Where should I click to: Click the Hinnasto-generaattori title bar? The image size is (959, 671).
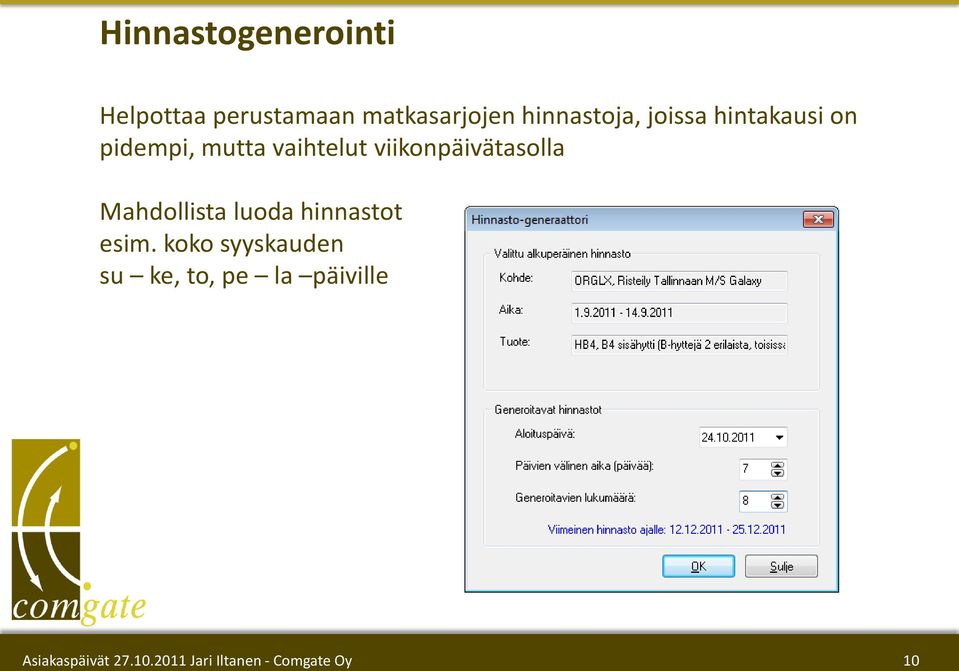(636, 220)
